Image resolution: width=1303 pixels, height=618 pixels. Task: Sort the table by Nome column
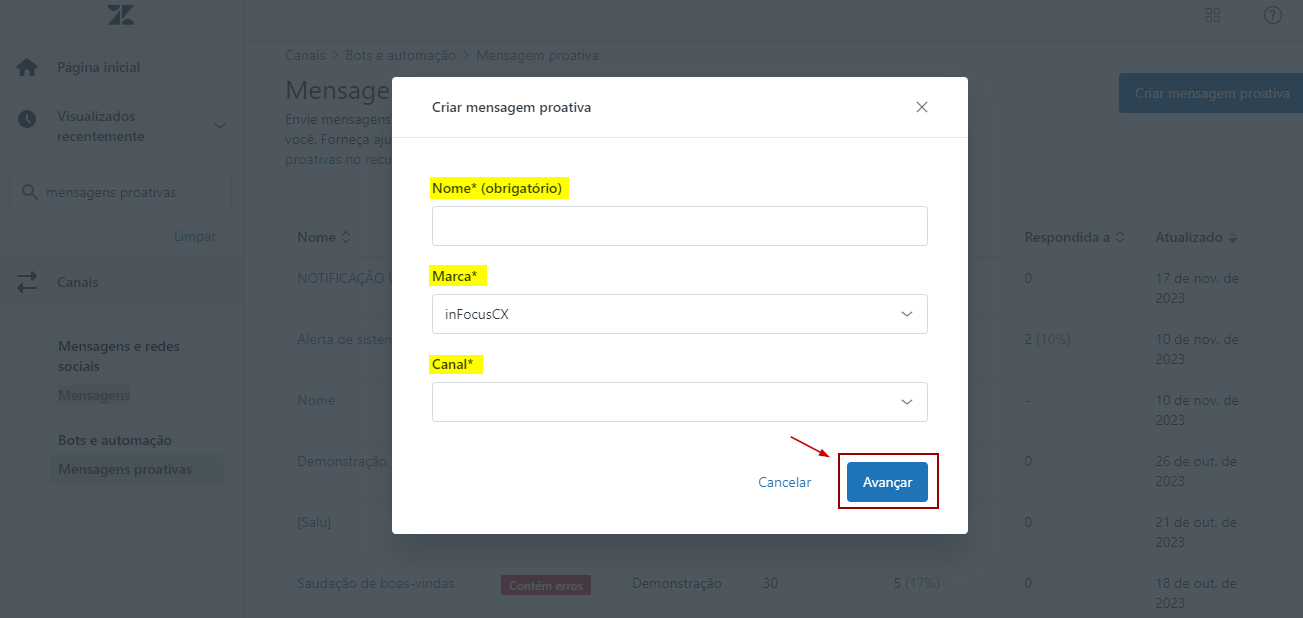323,238
